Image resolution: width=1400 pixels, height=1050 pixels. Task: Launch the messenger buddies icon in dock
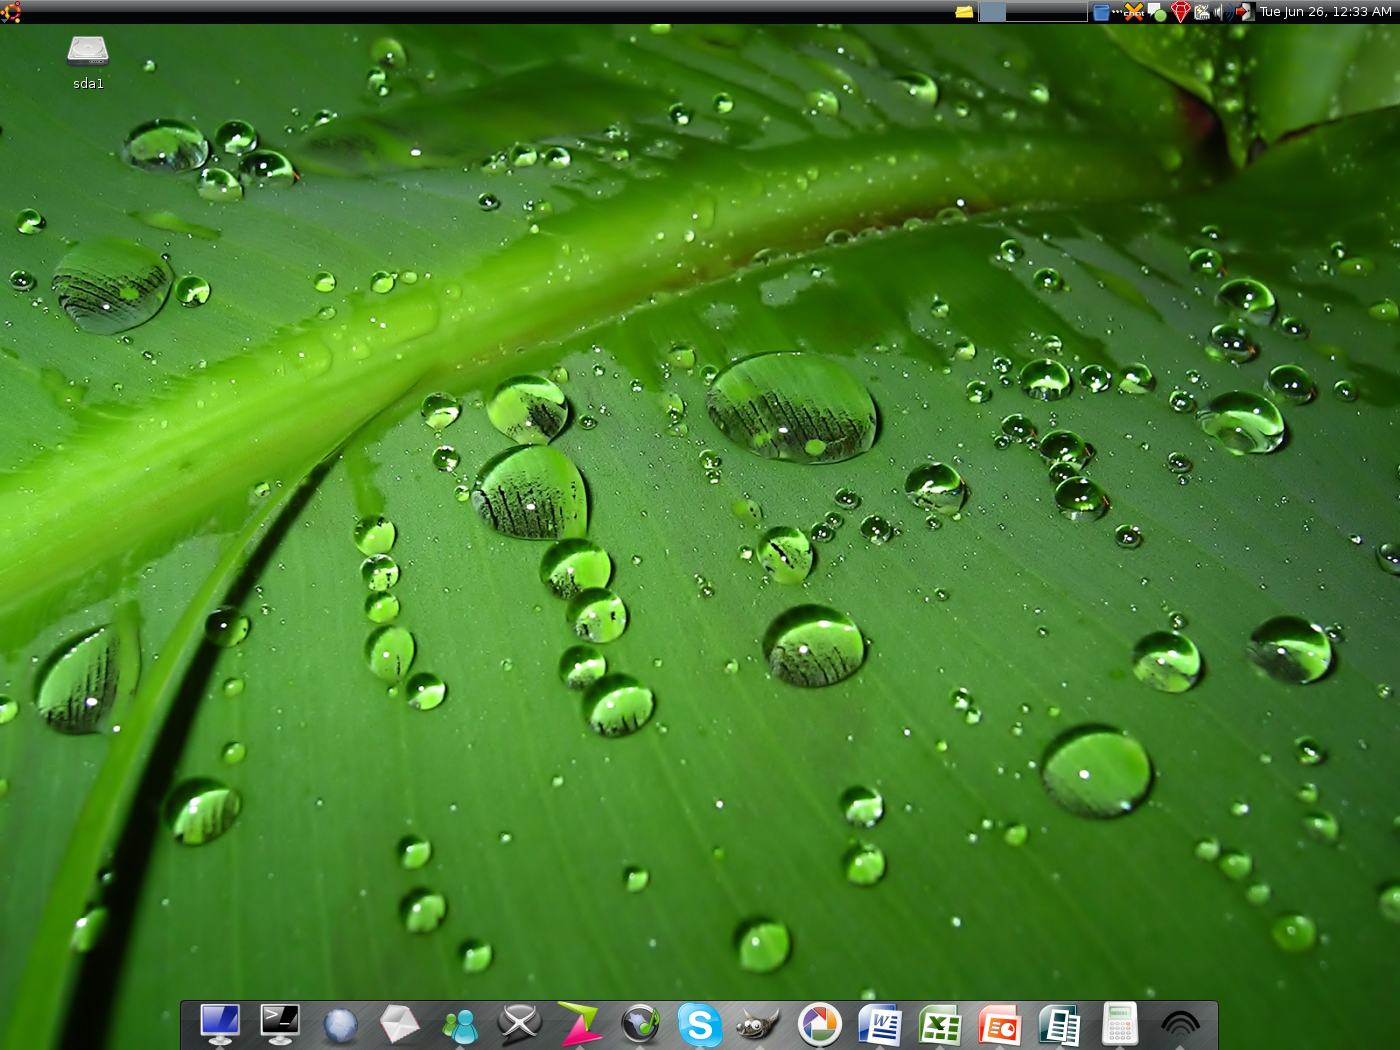[x=460, y=1026]
